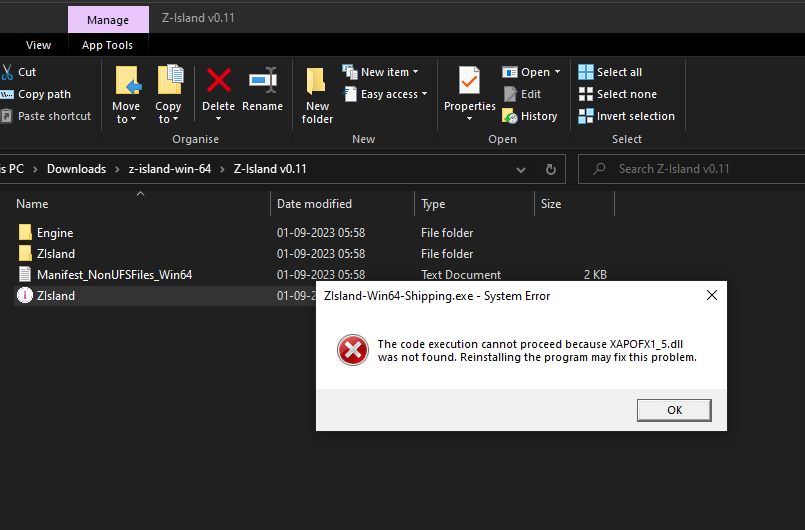Screen dimensions: 805x530
Task: Click Z-Island v0.11 breadcrumb segment
Action: (270, 169)
